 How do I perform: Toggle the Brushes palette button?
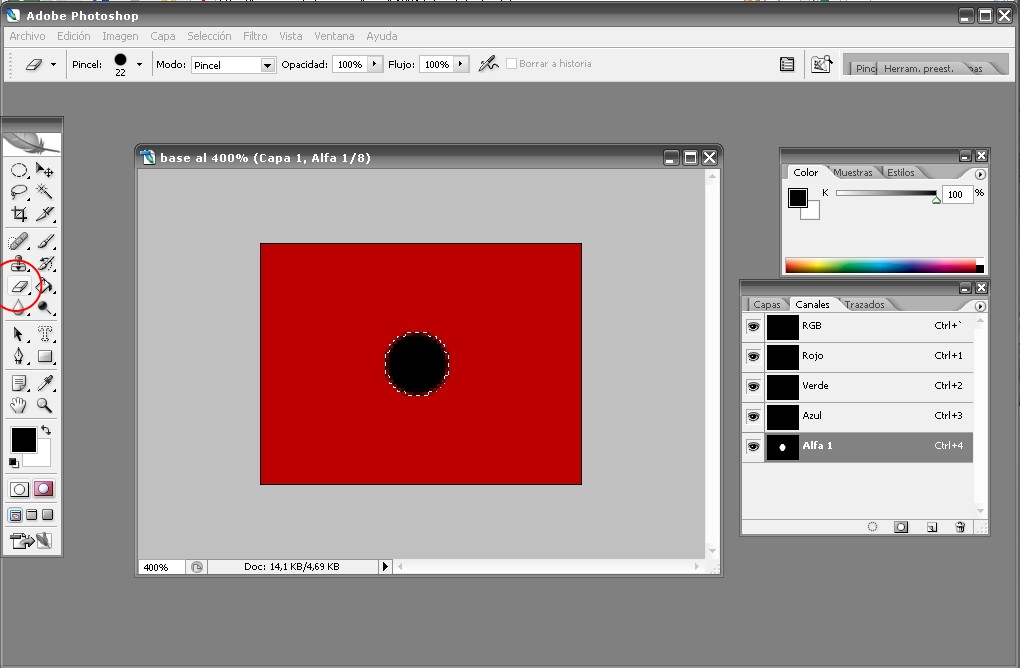[x=822, y=64]
